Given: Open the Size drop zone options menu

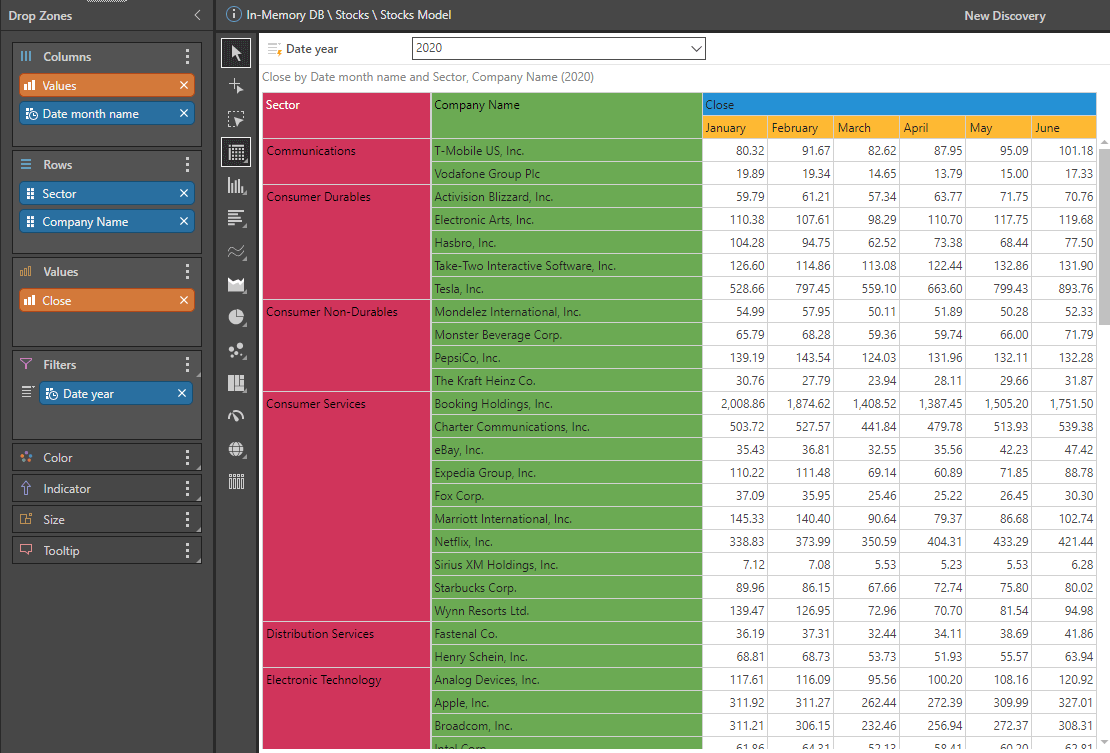Looking at the screenshot, I should click(x=187, y=520).
